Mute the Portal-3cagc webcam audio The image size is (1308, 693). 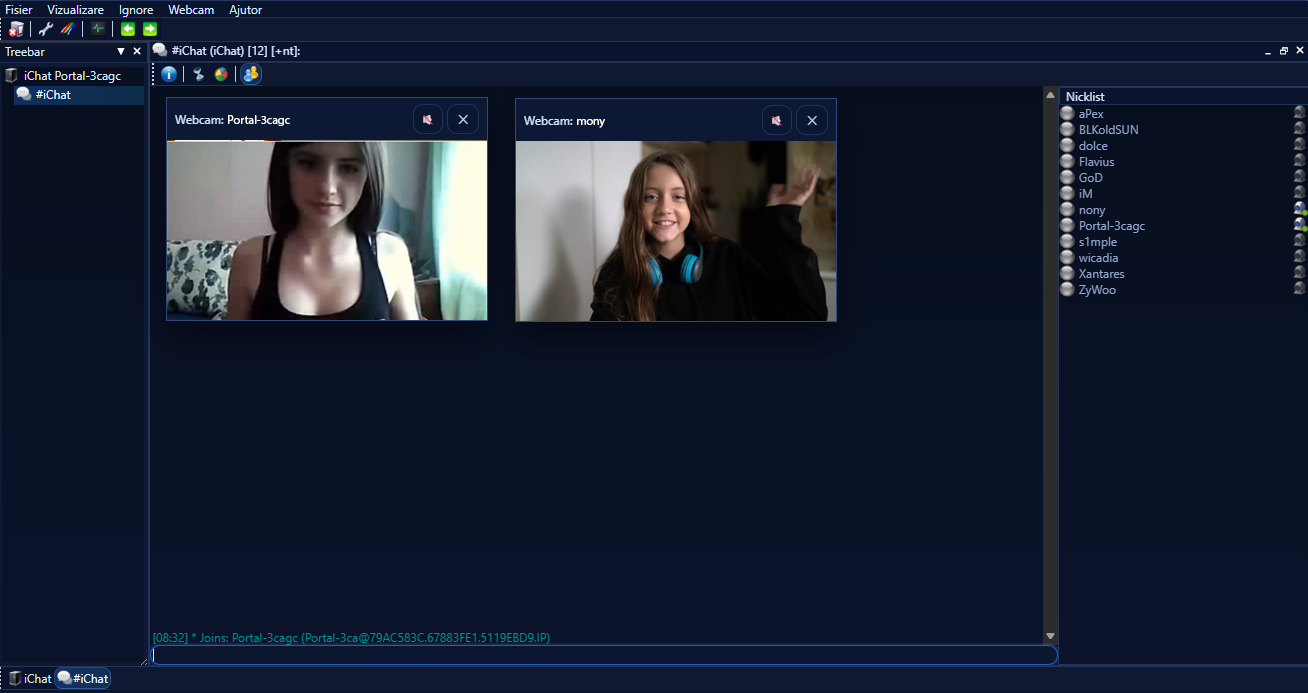pos(428,120)
